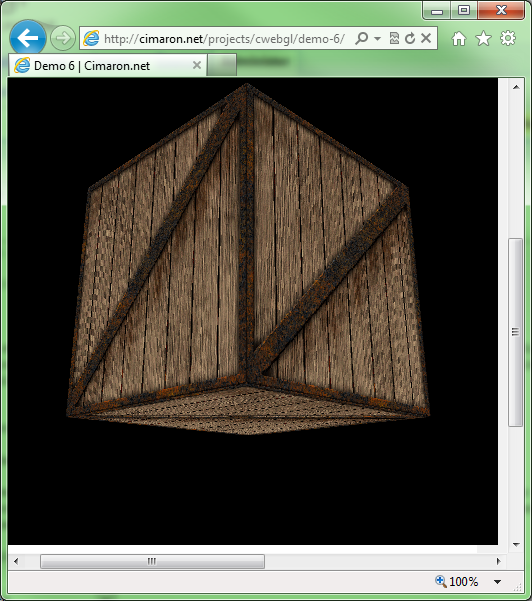Click the horizontal scrollbar thumb

(152, 561)
